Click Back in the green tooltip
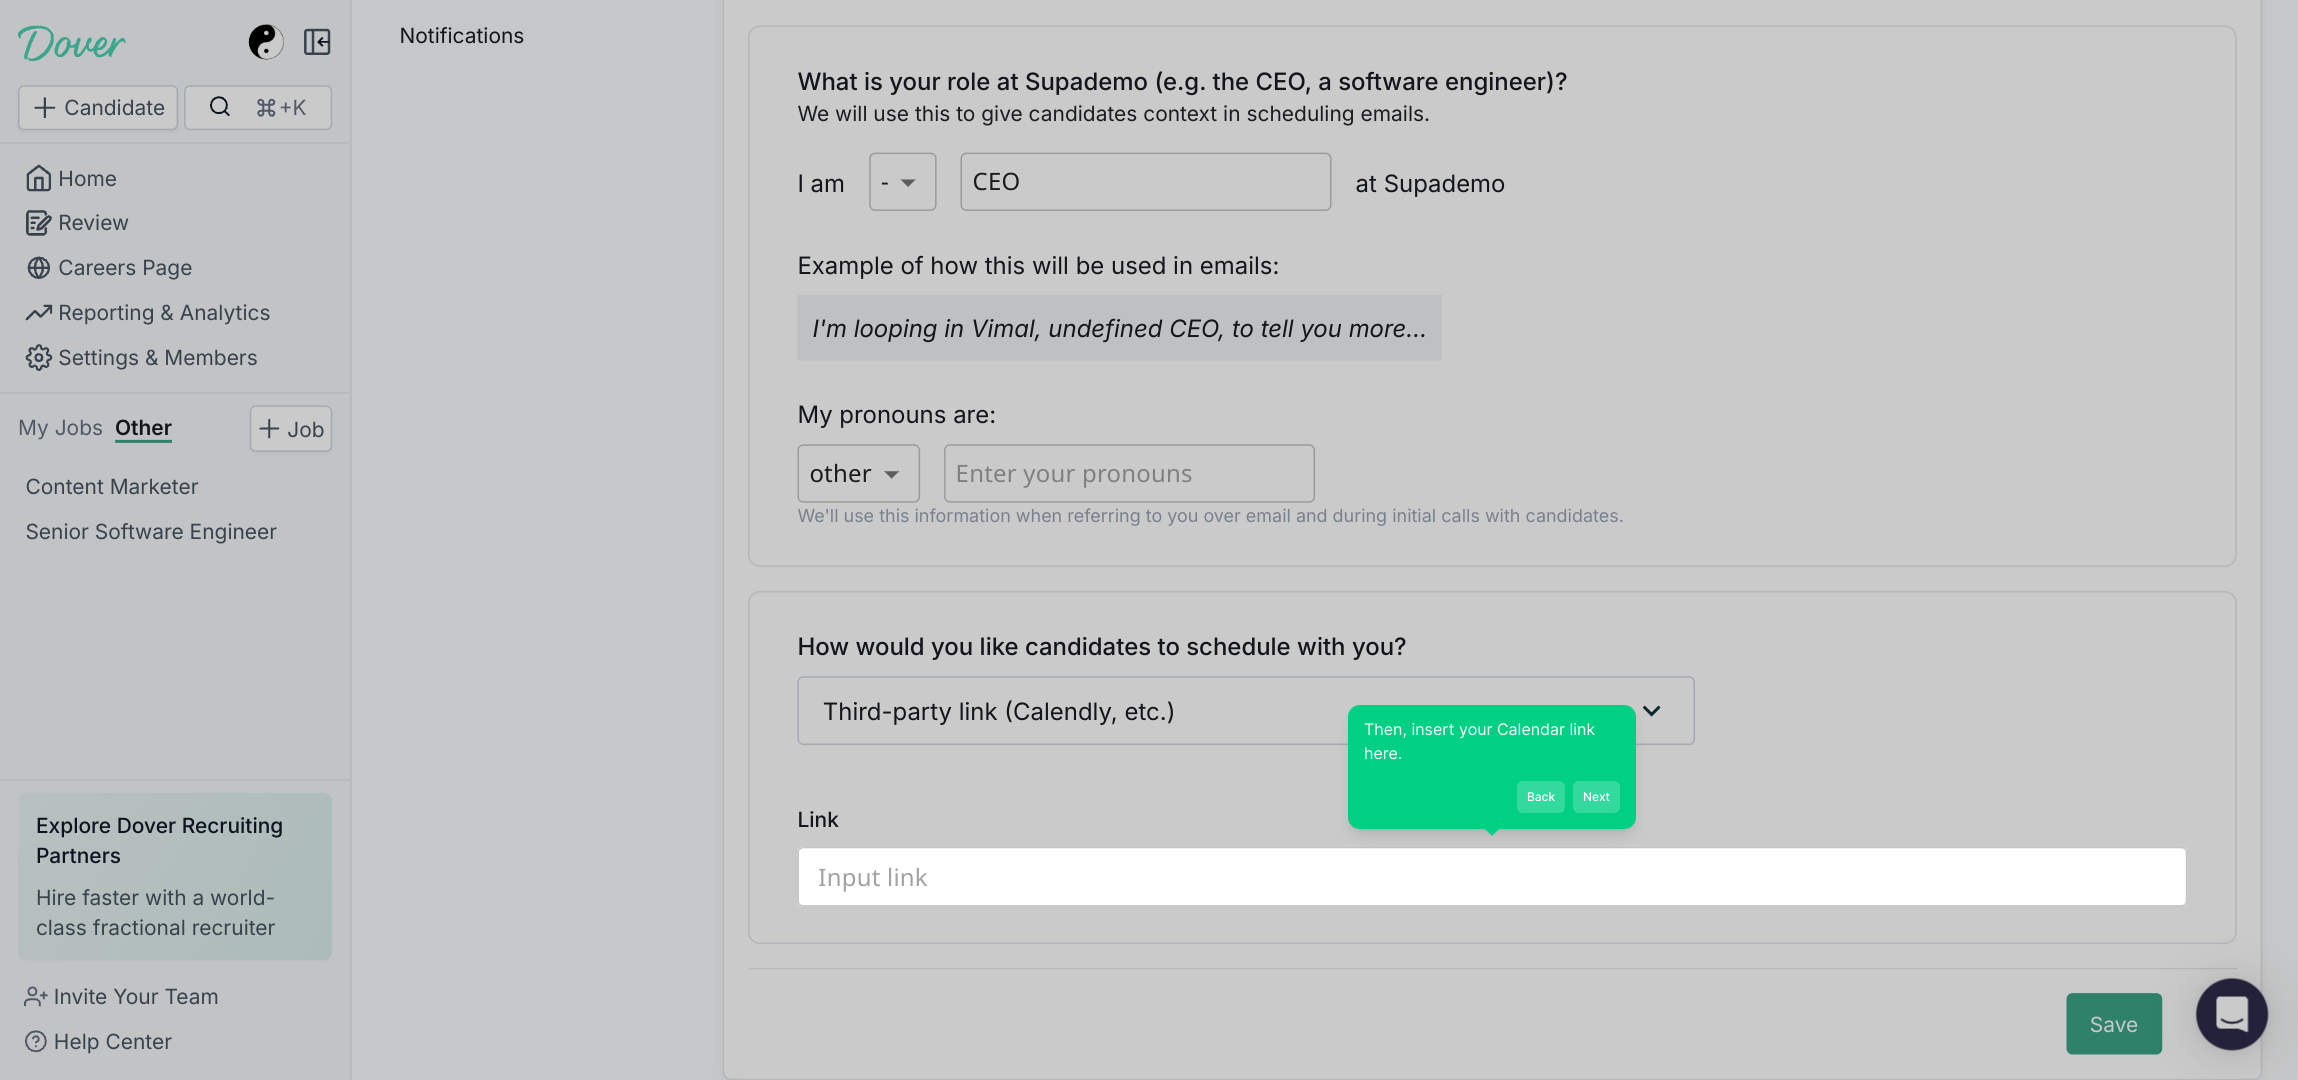 pyautogui.click(x=1540, y=797)
